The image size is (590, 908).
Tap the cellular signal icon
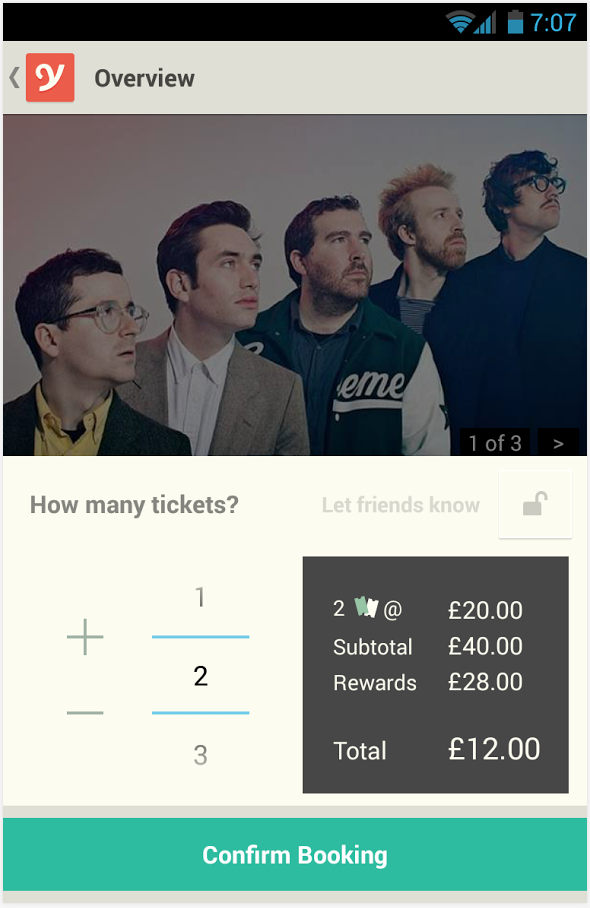(485, 23)
